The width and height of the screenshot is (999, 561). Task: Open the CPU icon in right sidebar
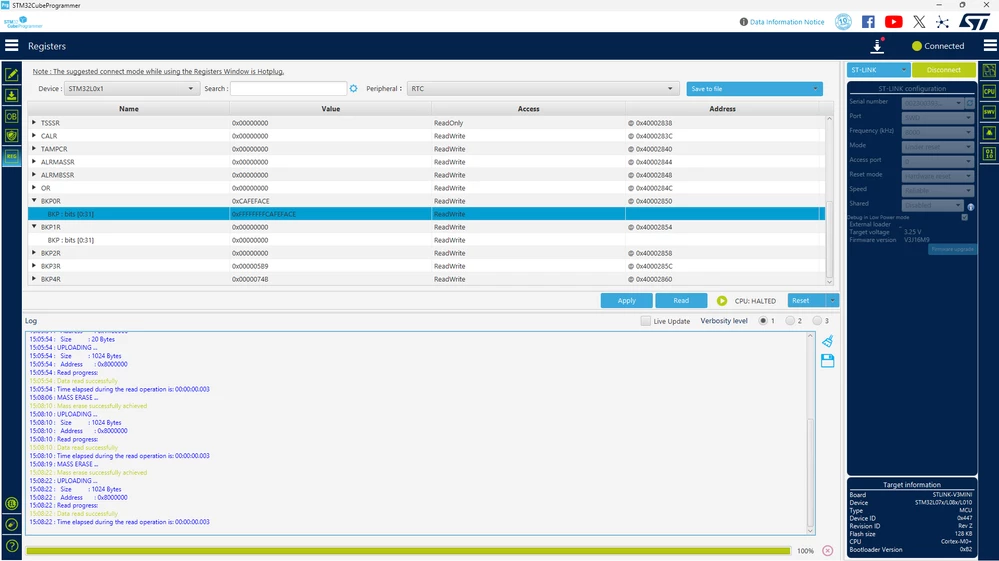[x=989, y=91]
